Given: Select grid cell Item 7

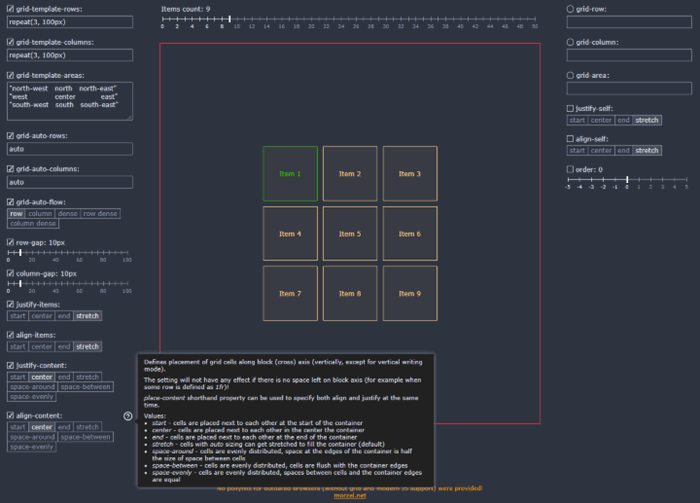Looking at the screenshot, I should coord(290,293).
